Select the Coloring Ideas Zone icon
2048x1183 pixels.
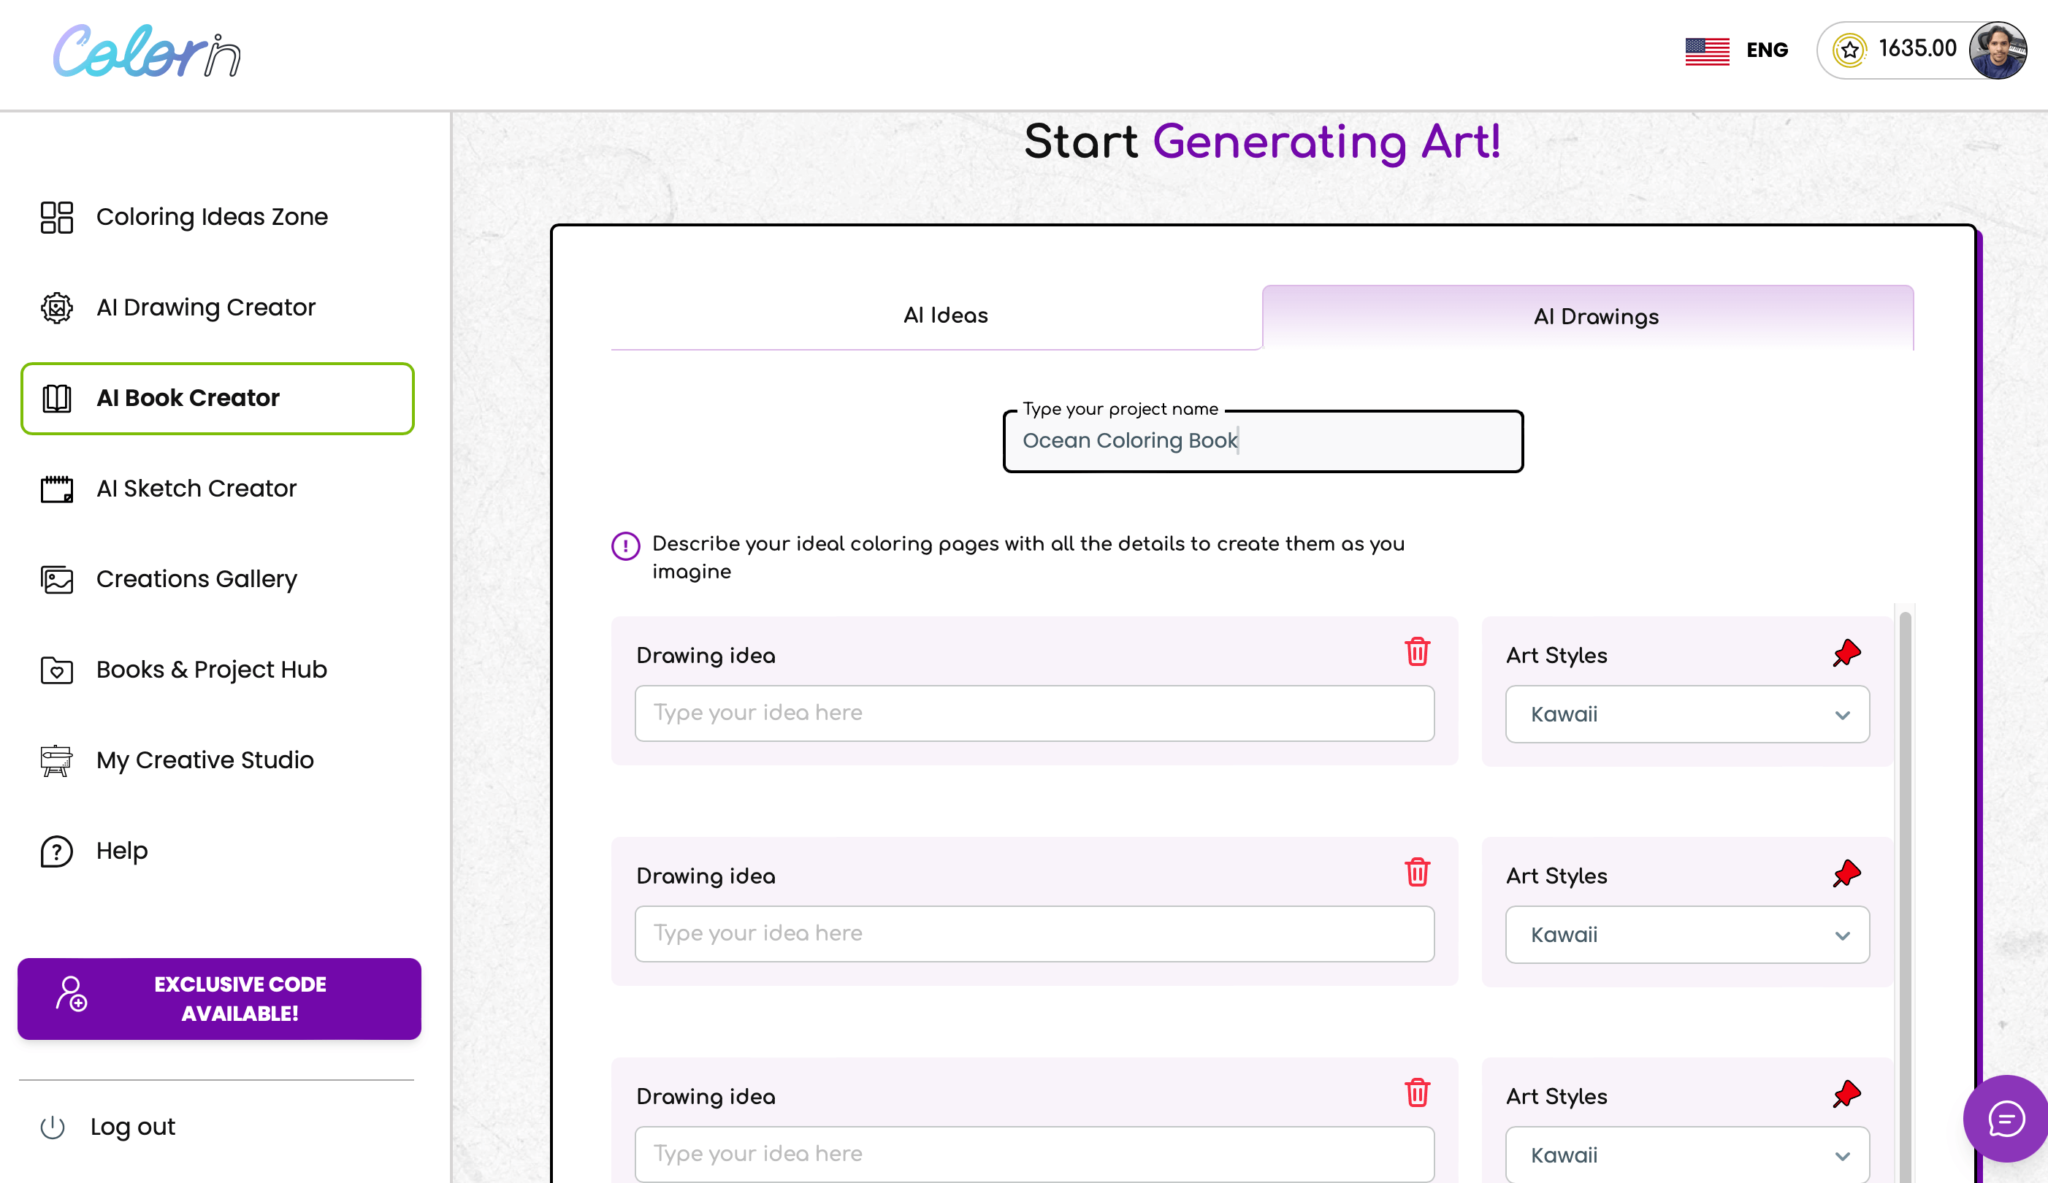tap(56, 217)
